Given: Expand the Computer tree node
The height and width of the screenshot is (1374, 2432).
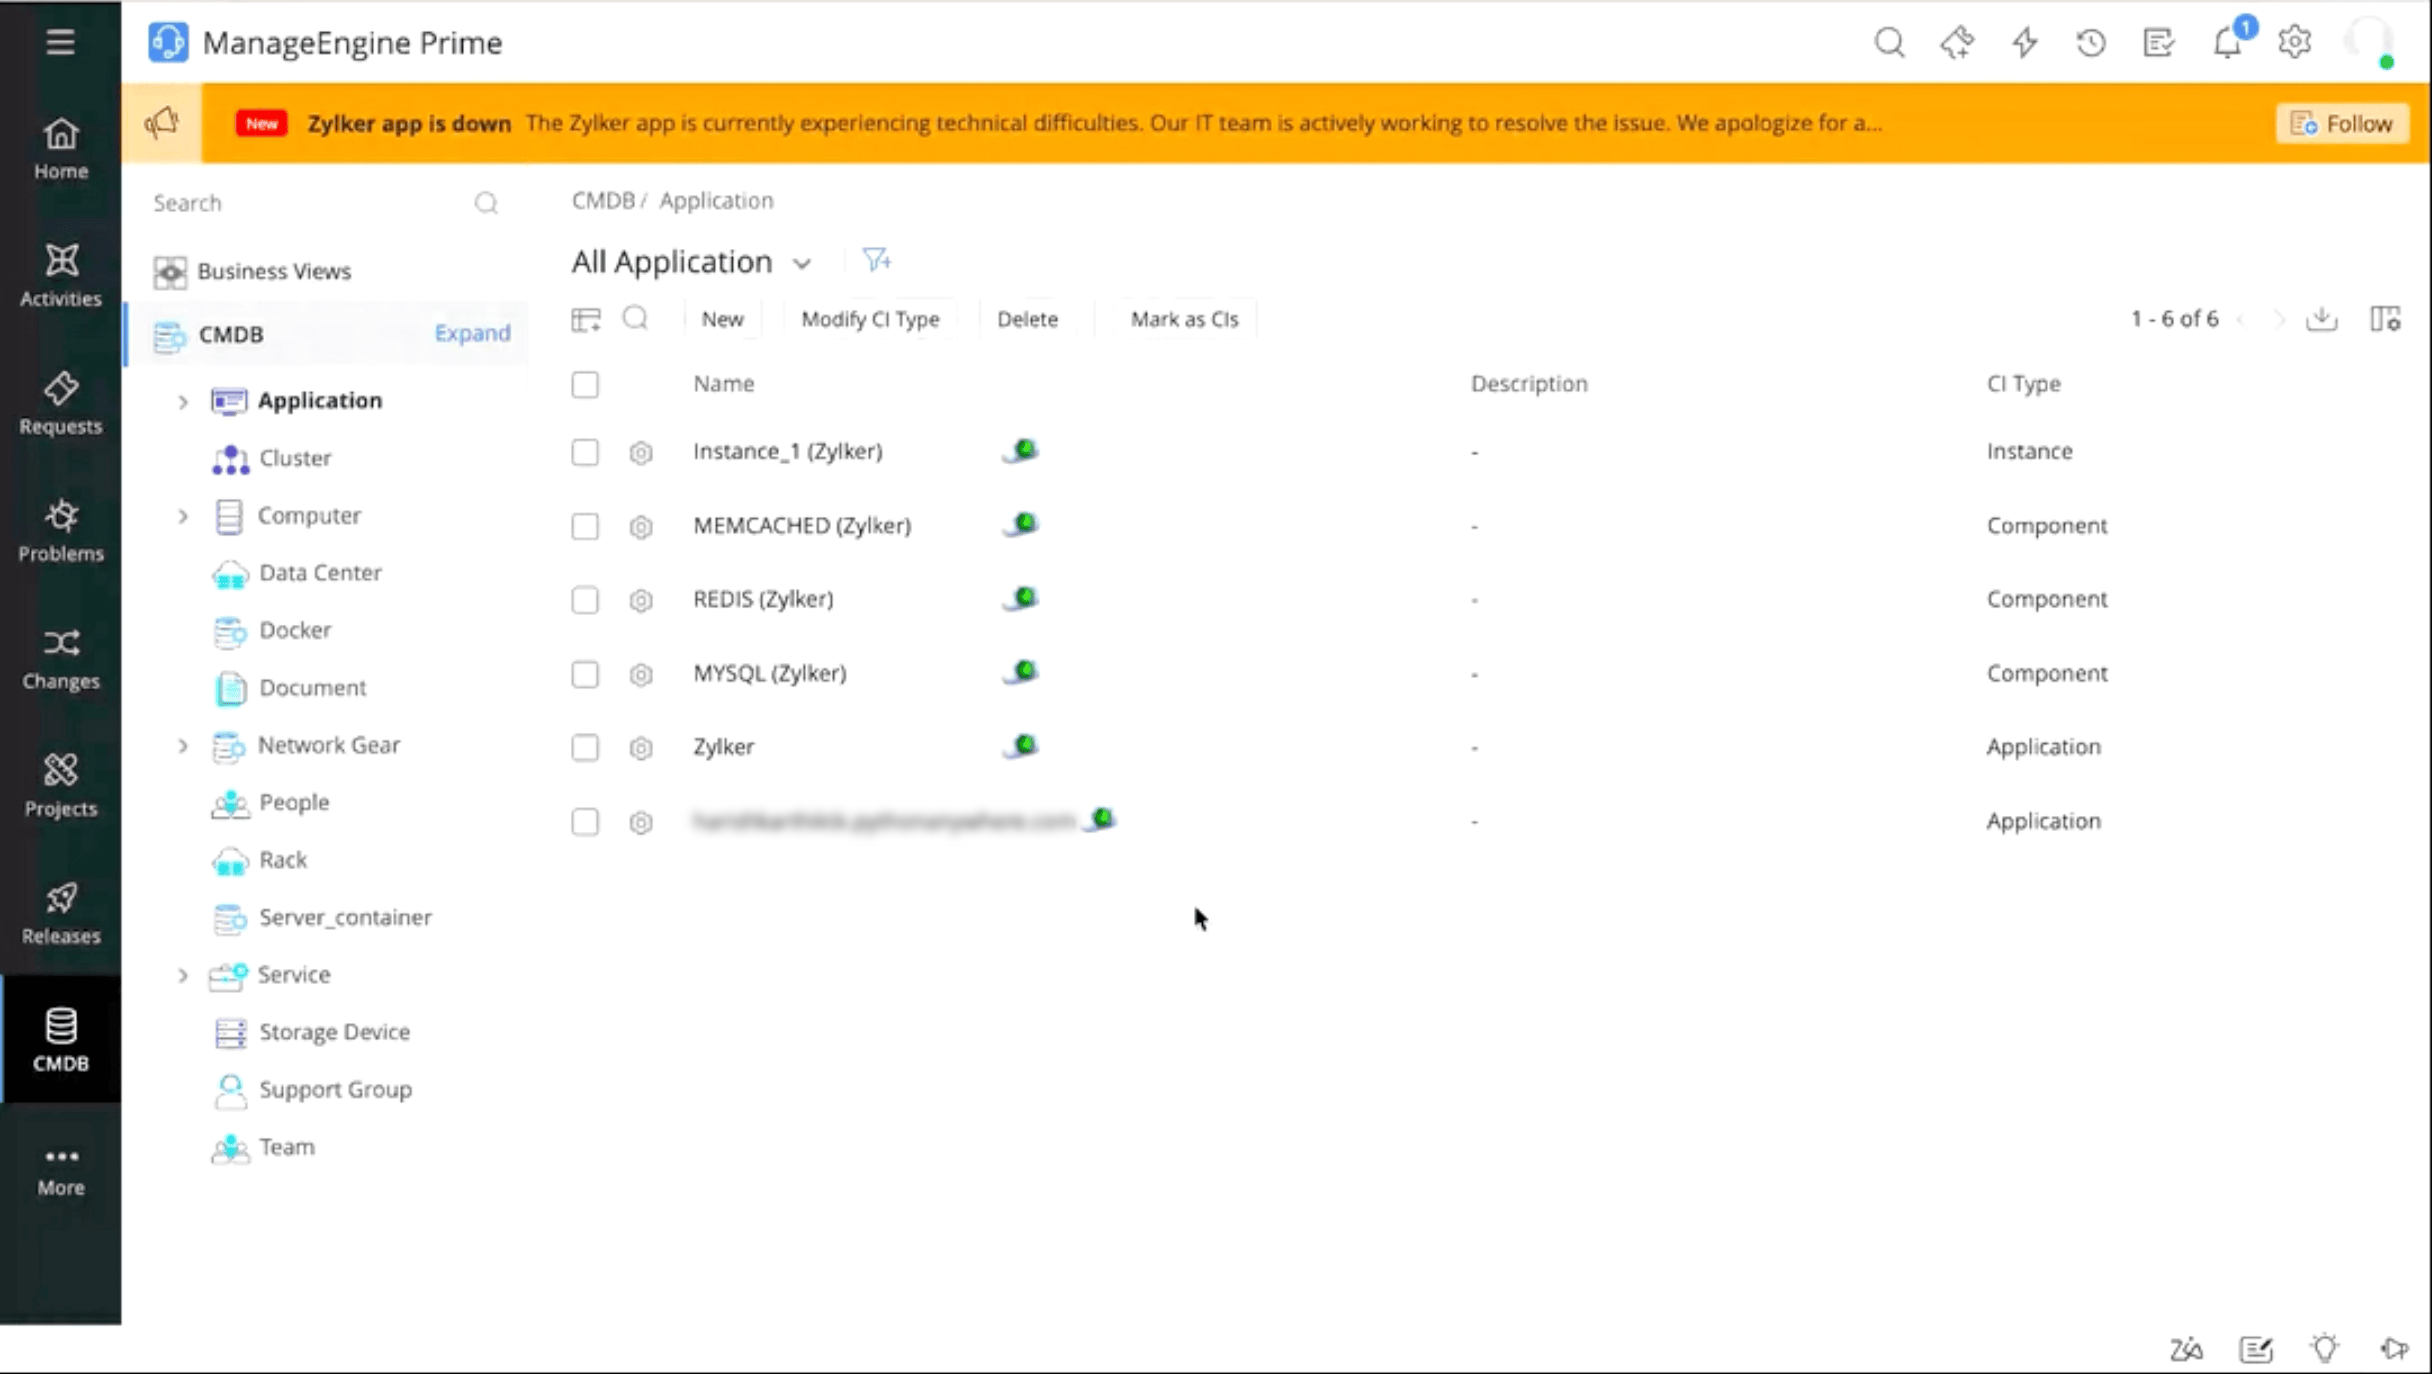Looking at the screenshot, I should 182,516.
